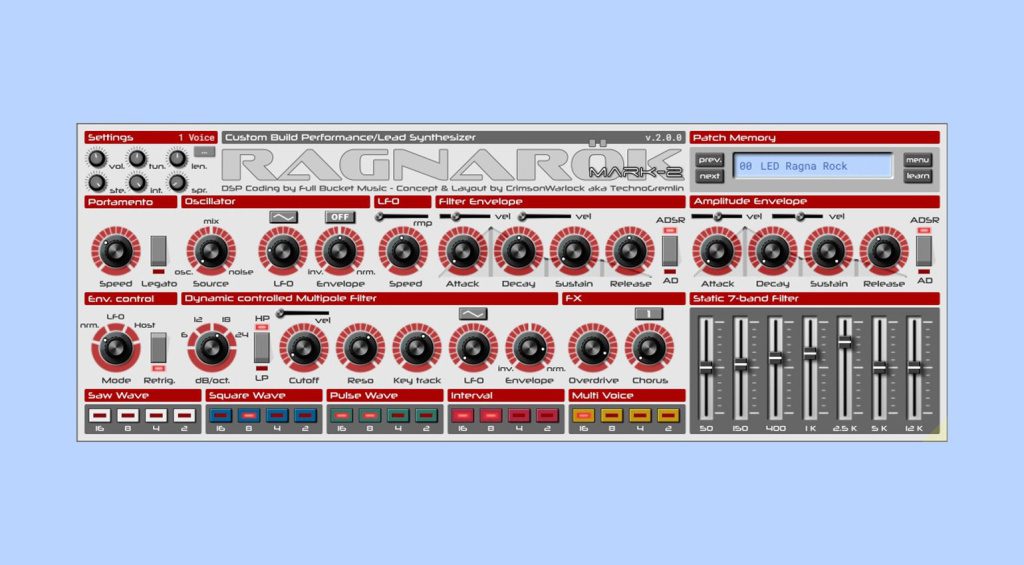Screen dimensions: 1024x565
Task: Click the filter Cutoff knob
Action: pyautogui.click(x=304, y=348)
